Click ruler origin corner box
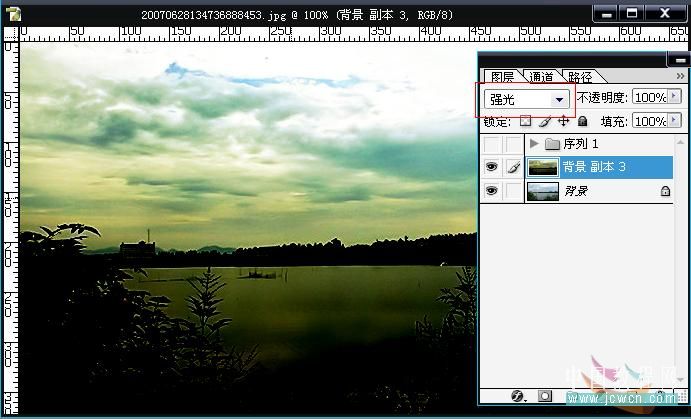The width and height of the screenshot is (691, 419). click(11, 33)
